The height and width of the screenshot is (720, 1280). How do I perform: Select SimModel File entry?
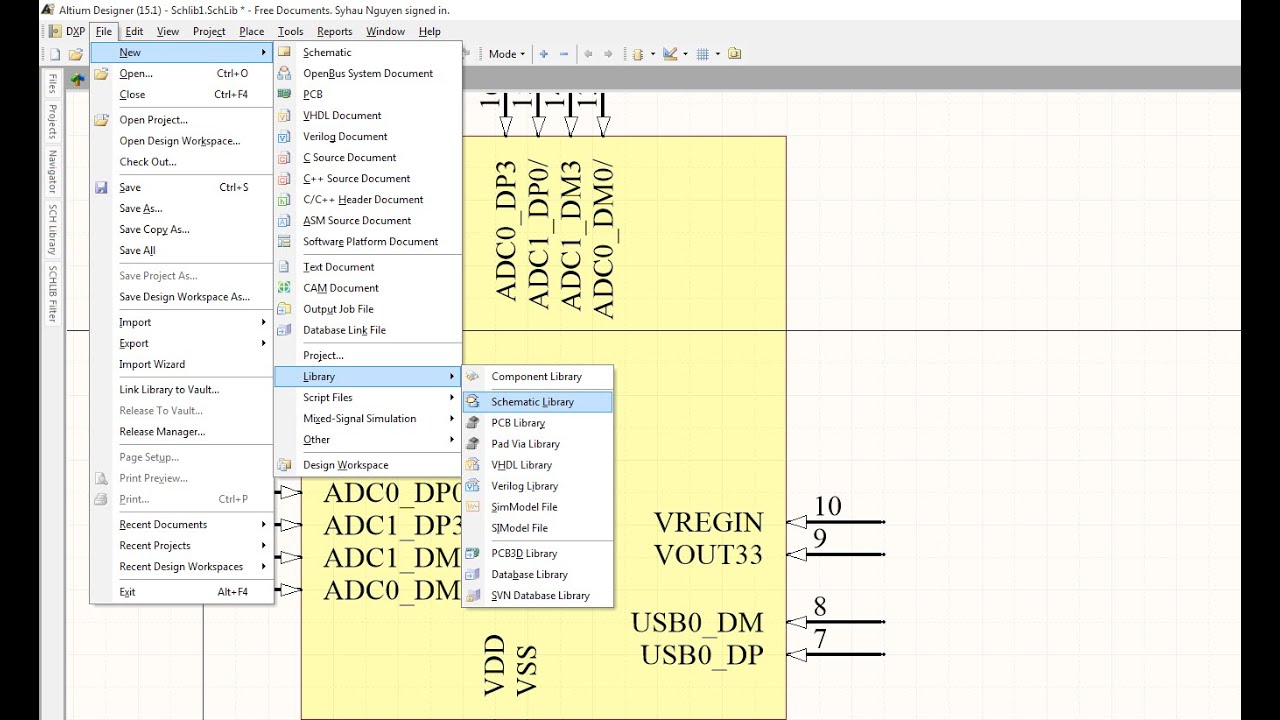pos(538,507)
